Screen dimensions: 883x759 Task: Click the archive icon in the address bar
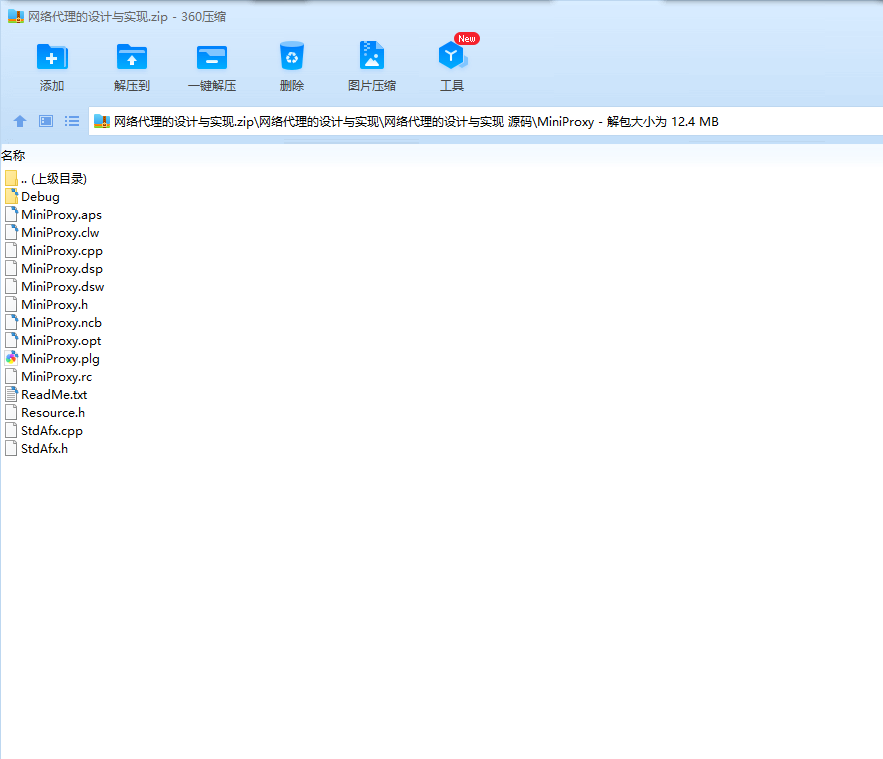click(102, 122)
